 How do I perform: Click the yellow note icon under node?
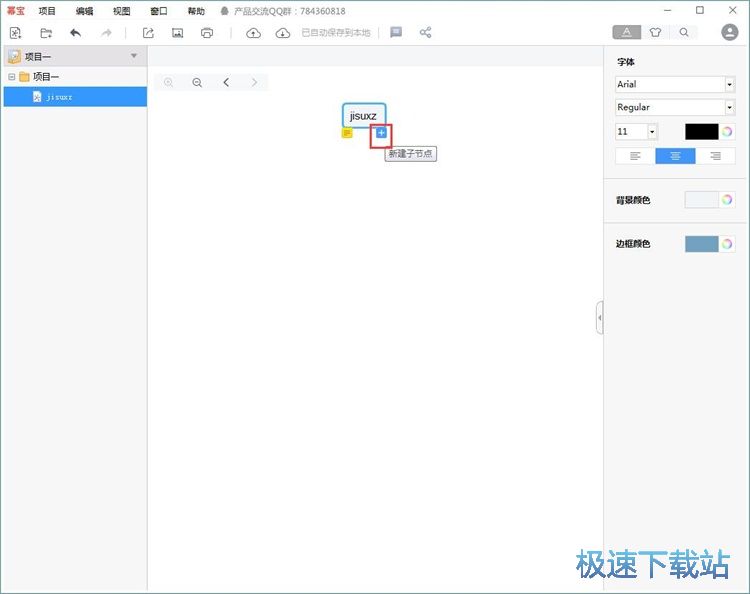tap(347, 133)
